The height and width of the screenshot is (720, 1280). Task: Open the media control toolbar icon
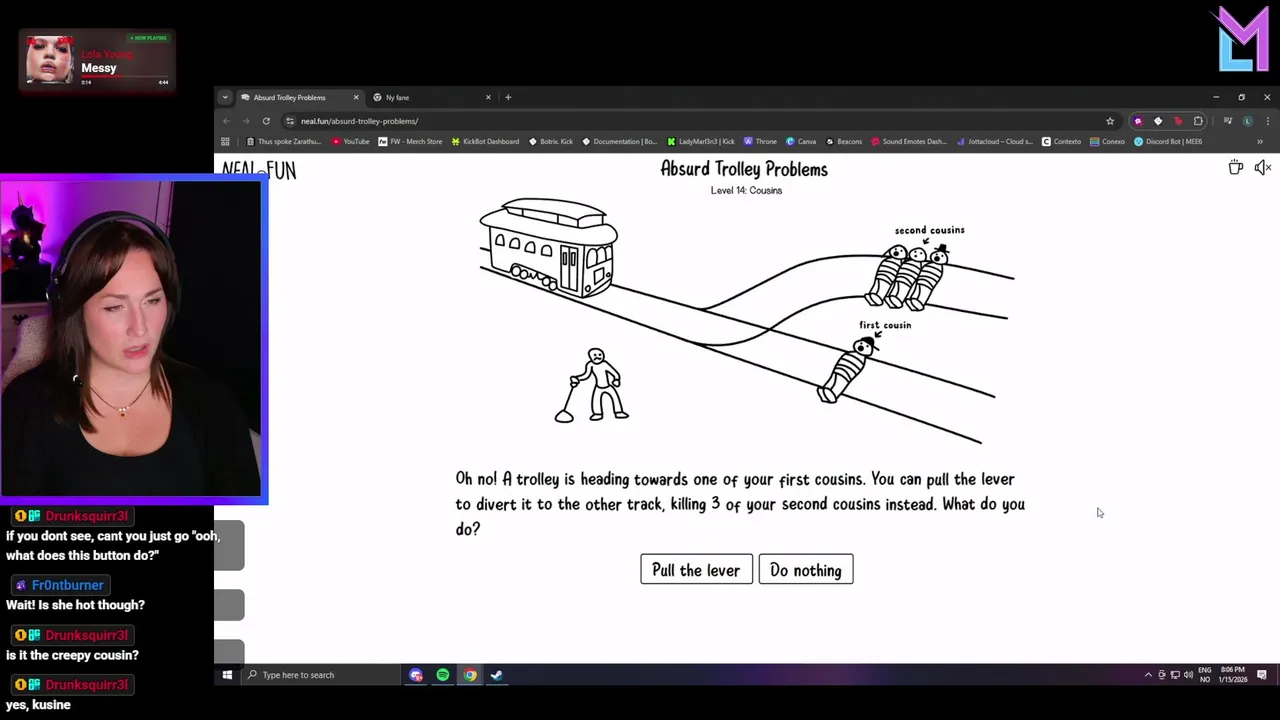click(x=1228, y=121)
